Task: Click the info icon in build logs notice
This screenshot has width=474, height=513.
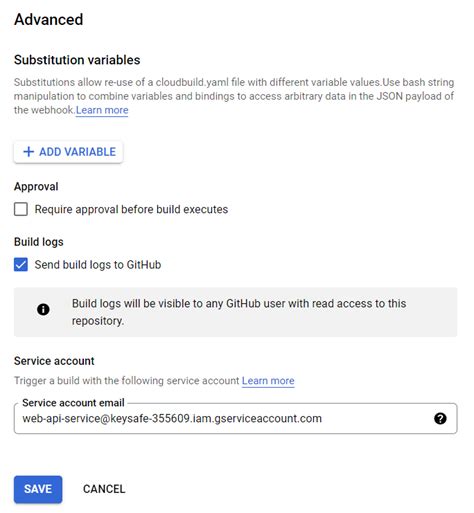Action: pos(43,309)
